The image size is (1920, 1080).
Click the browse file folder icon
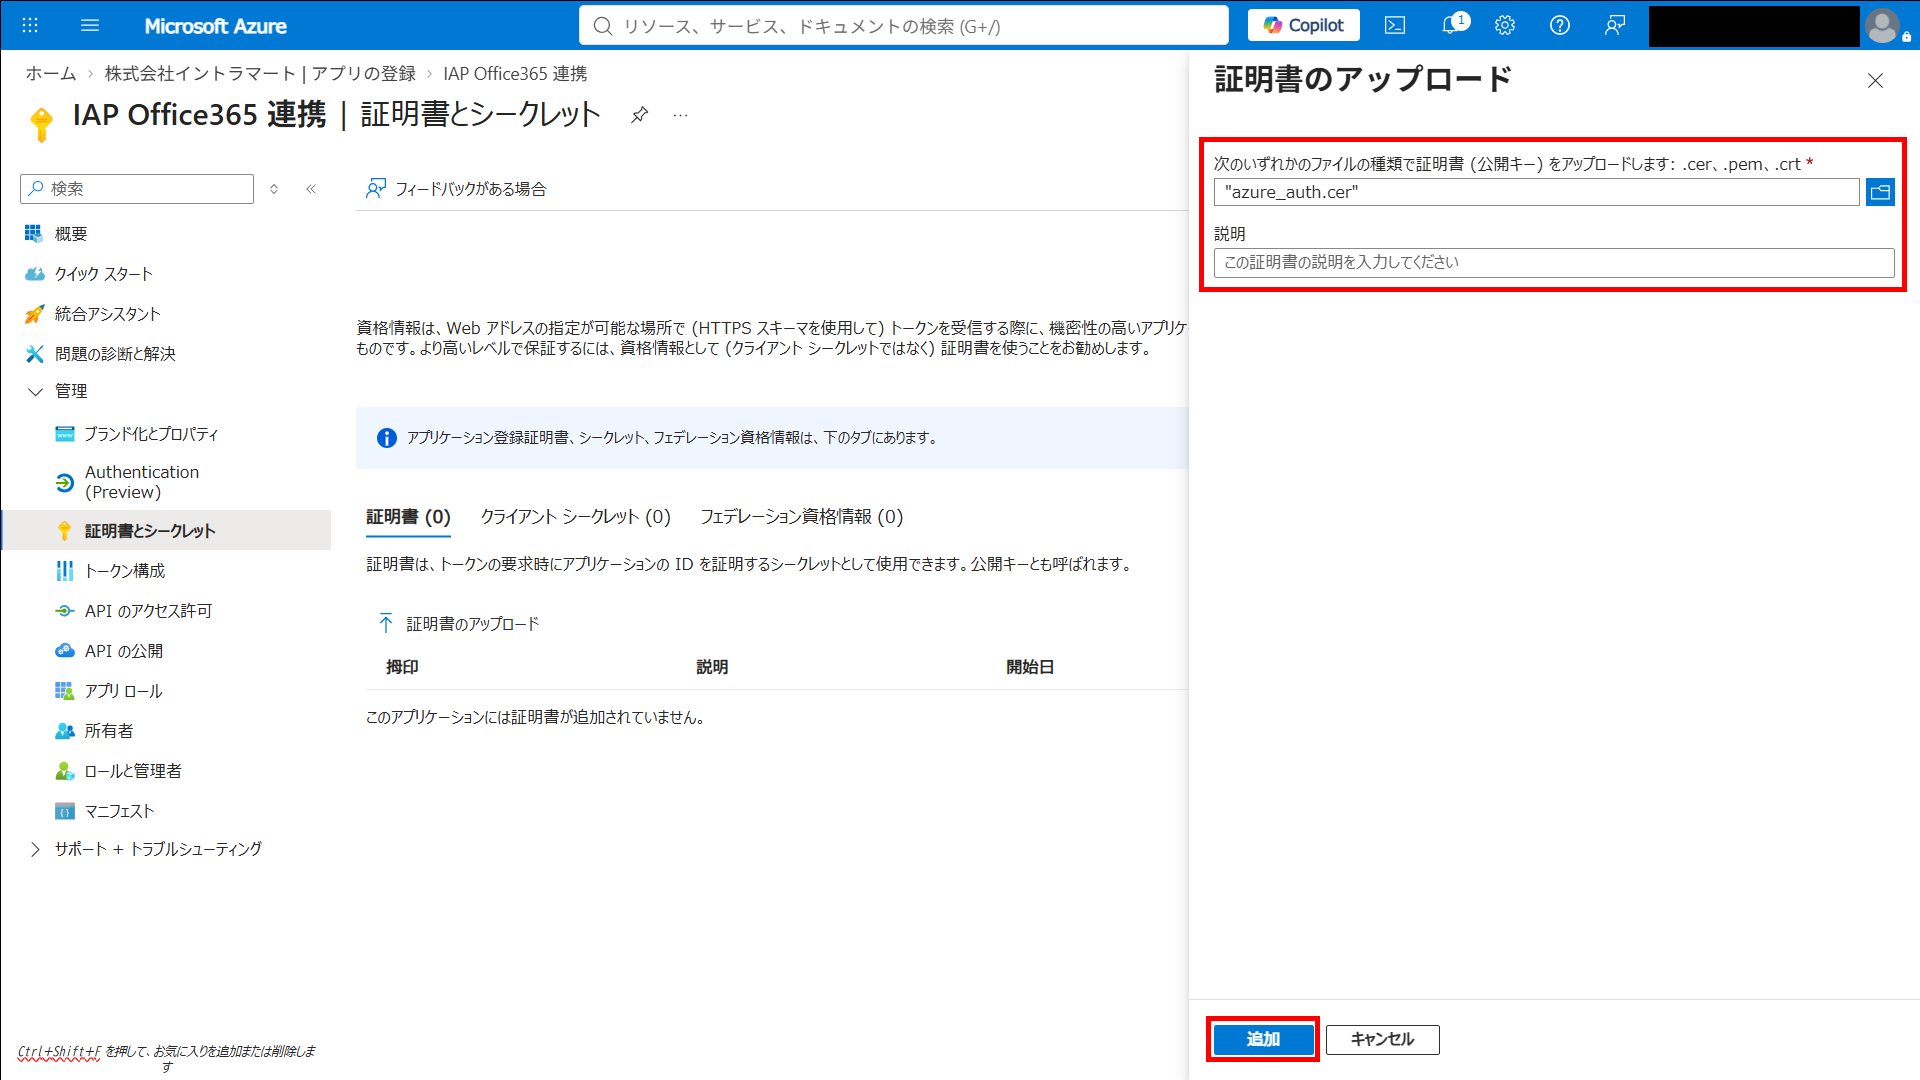pyautogui.click(x=1880, y=192)
